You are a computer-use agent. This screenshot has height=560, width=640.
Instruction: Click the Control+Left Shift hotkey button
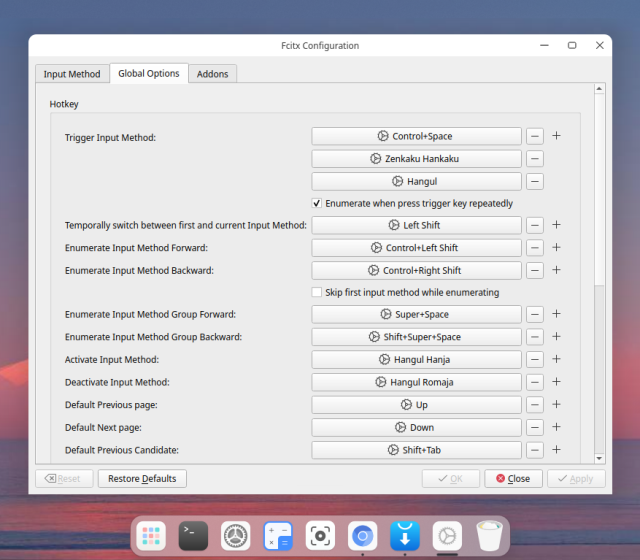coord(416,248)
